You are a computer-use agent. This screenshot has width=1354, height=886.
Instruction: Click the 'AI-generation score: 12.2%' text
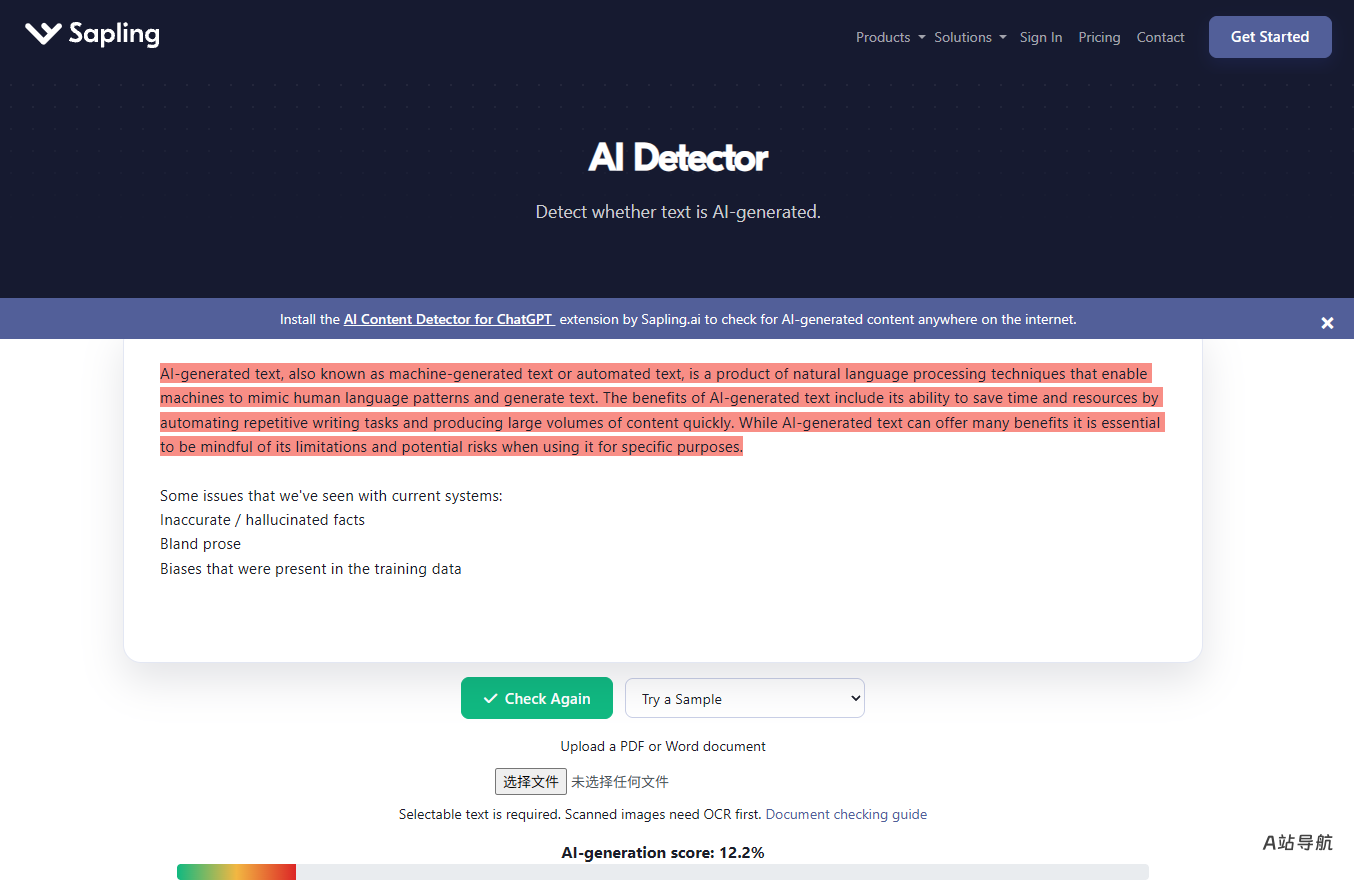tap(663, 853)
